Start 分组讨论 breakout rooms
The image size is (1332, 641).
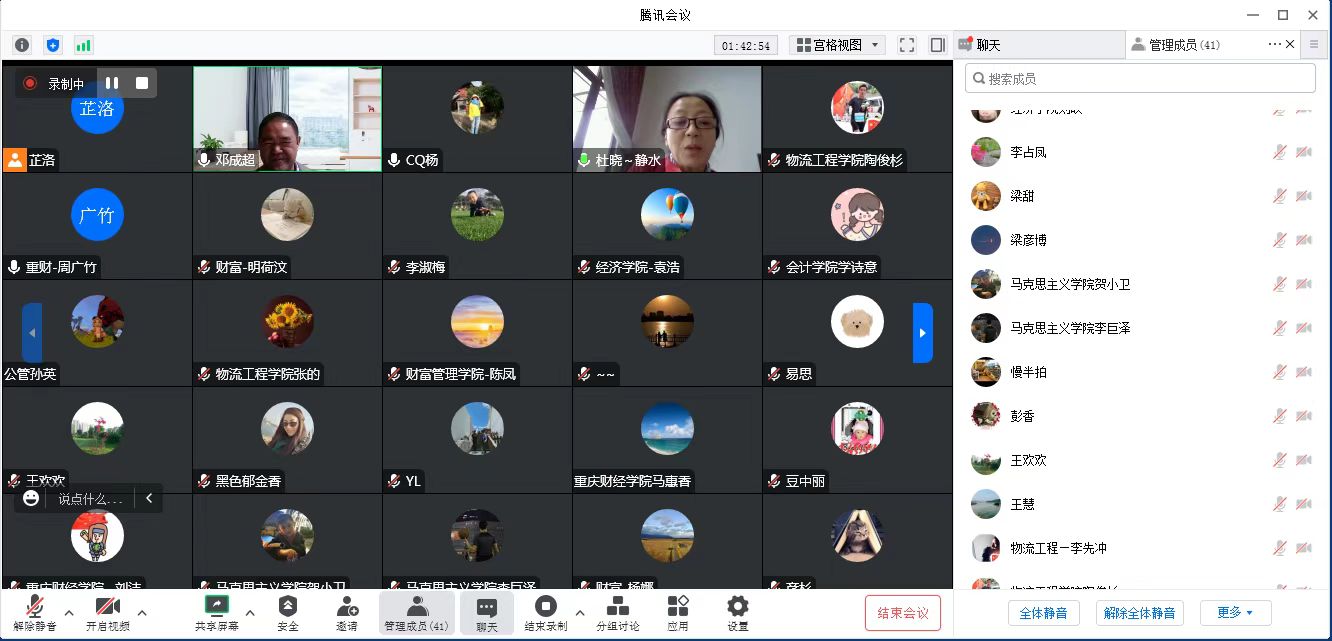point(618,612)
